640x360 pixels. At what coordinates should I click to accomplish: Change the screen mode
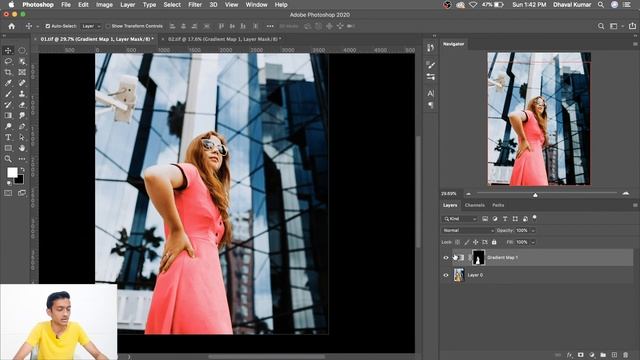pyautogui.click(x=22, y=193)
